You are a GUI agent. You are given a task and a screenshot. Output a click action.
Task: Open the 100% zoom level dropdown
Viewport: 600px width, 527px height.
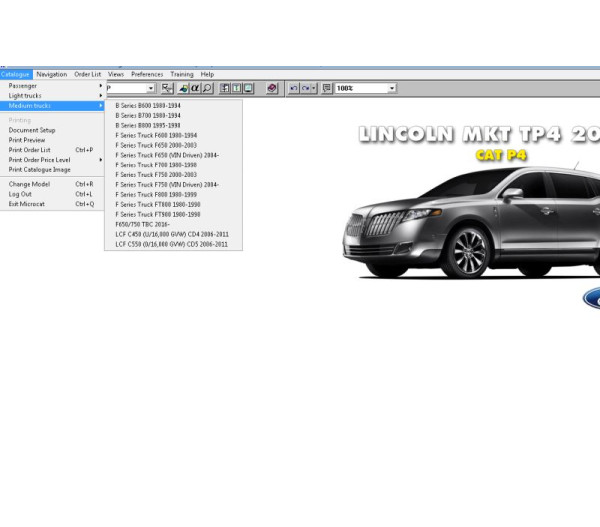(391, 88)
